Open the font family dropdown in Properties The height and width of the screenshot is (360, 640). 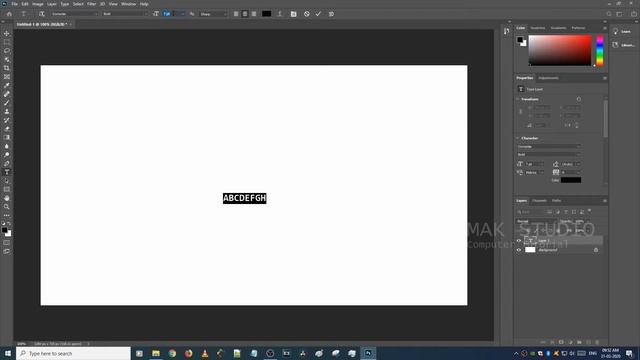point(549,147)
